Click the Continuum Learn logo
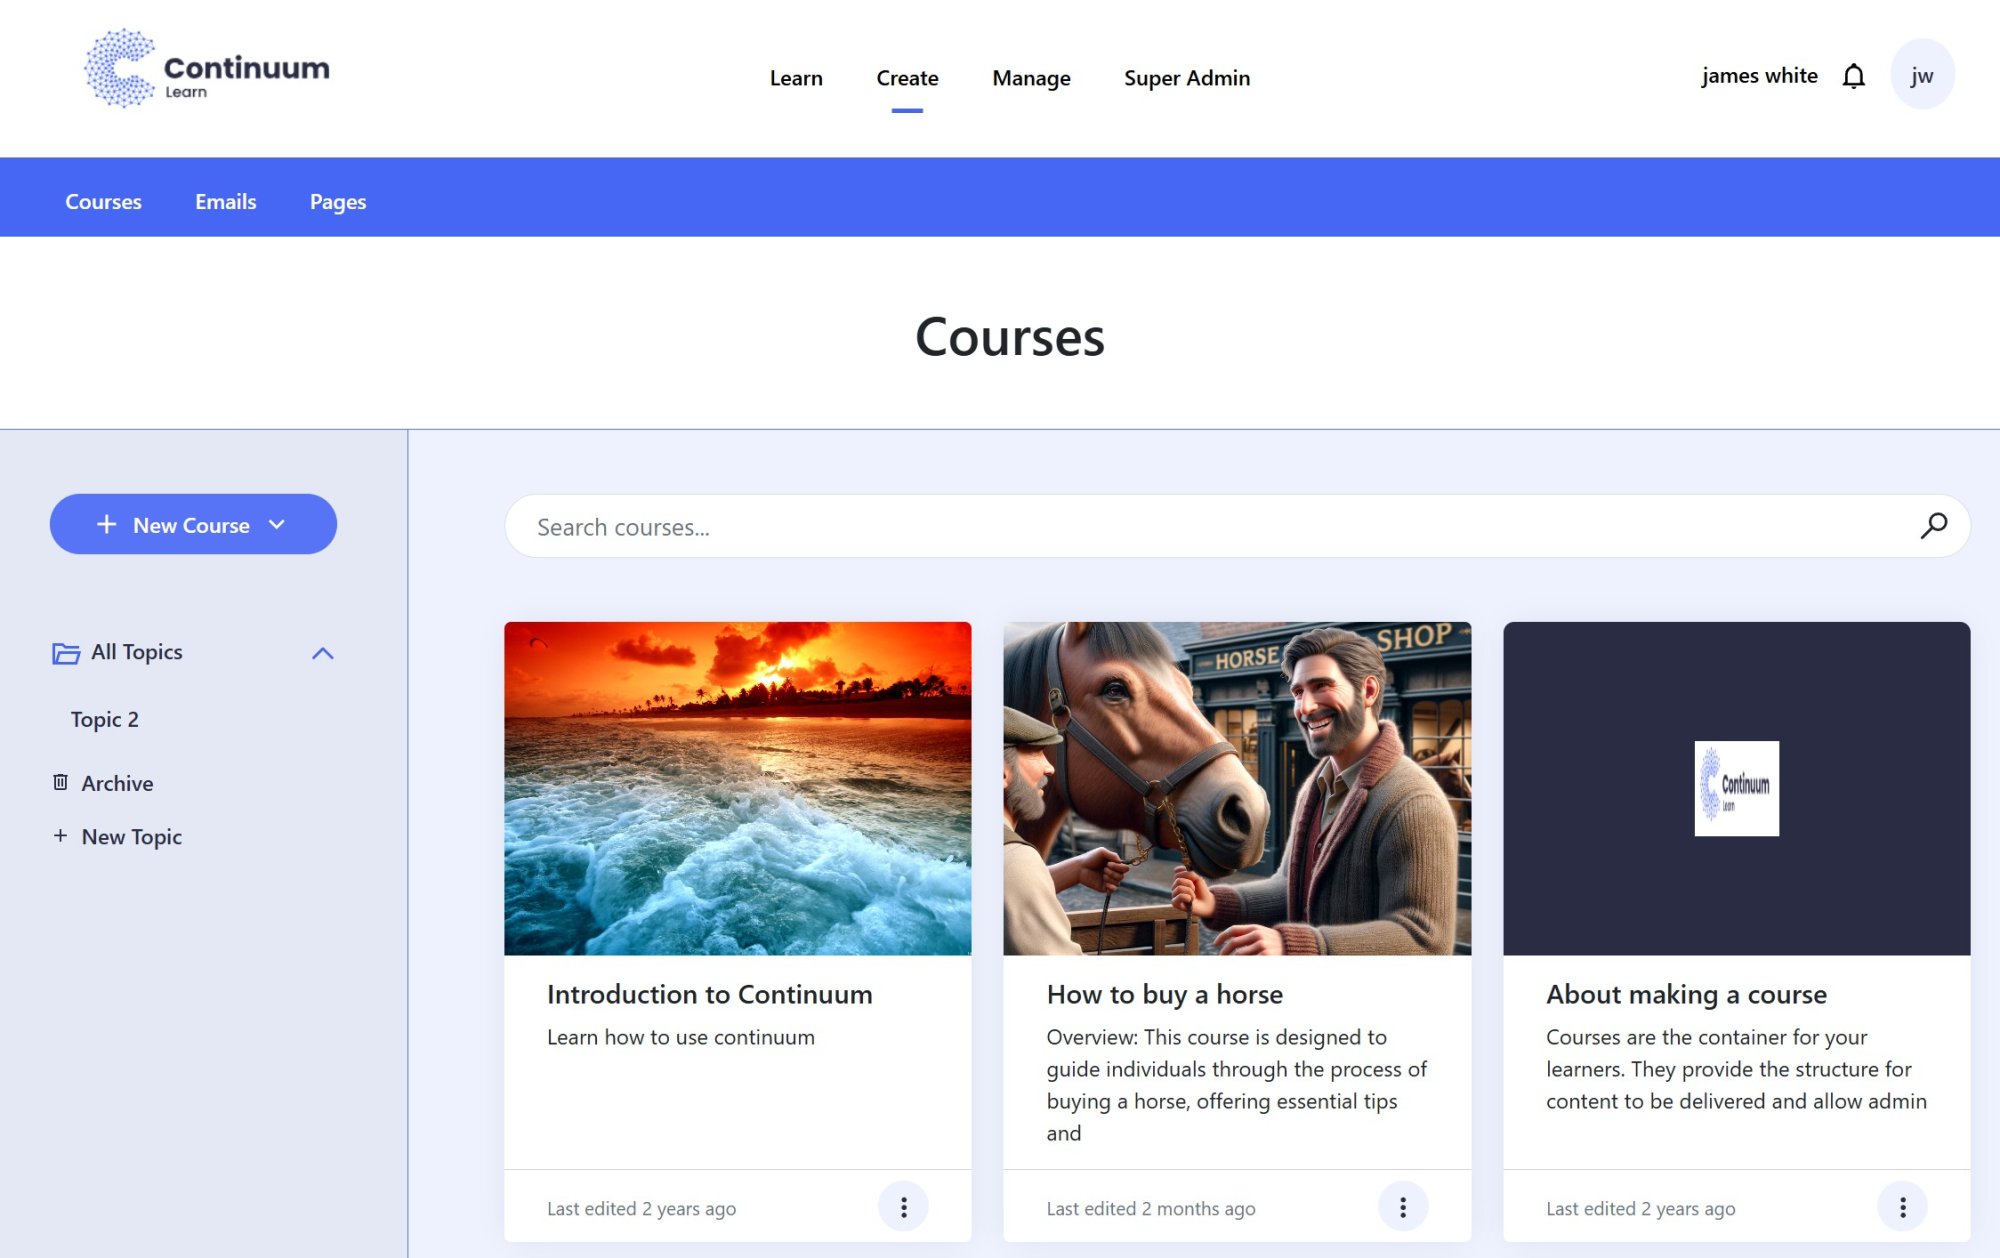 (207, 69)
